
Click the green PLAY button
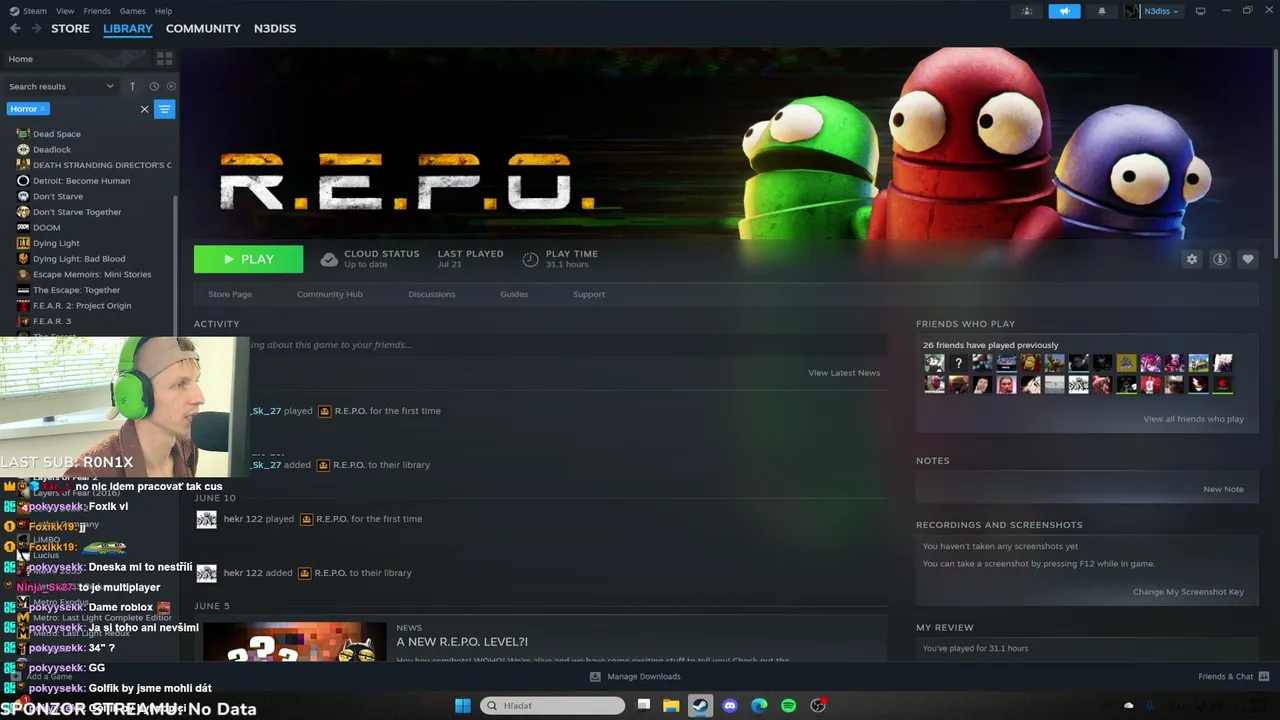click(x=248, y=259)
